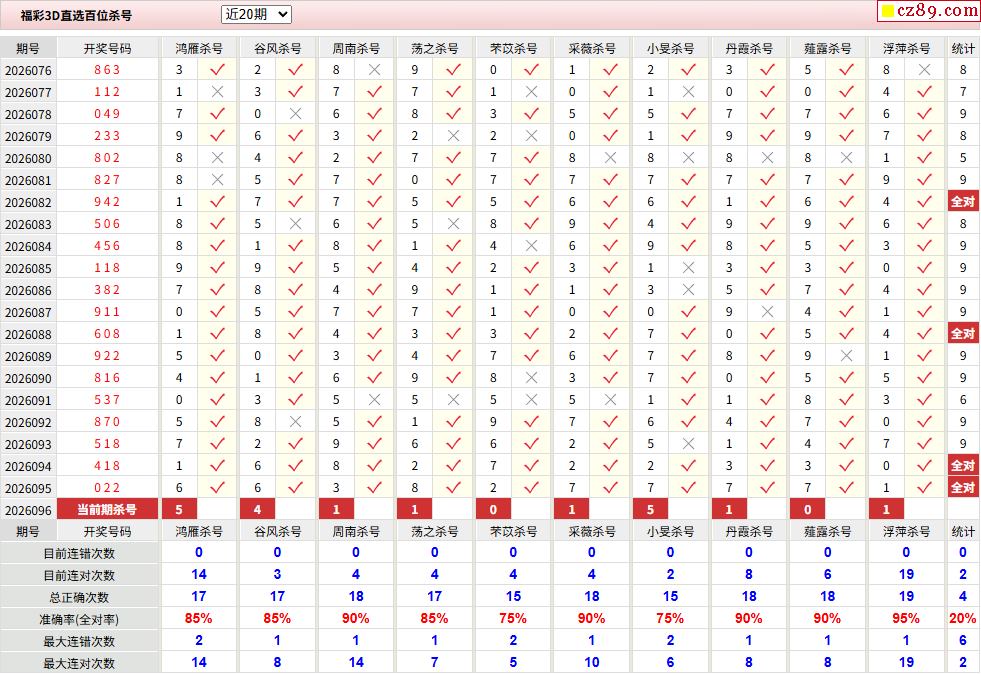
Task: Select winning number 537
Action: pos(108,400)
